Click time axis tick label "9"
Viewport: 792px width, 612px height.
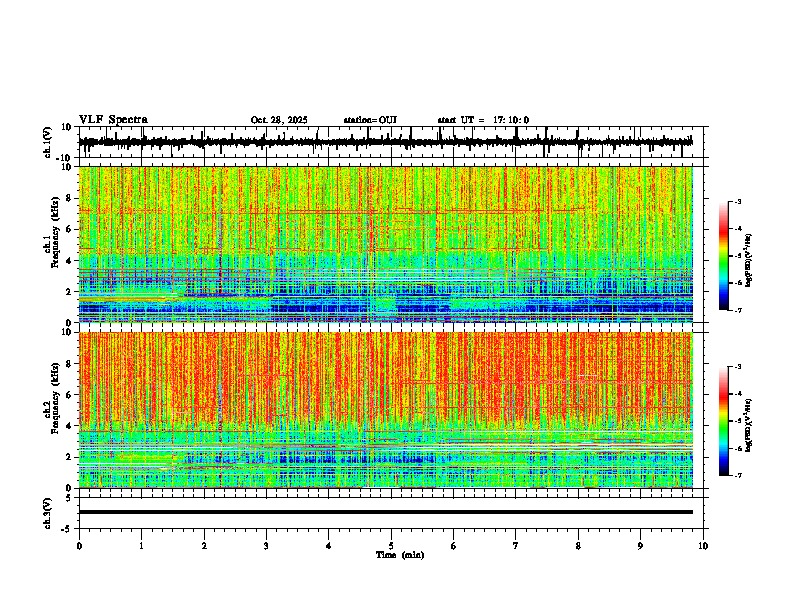coord(640,546)
